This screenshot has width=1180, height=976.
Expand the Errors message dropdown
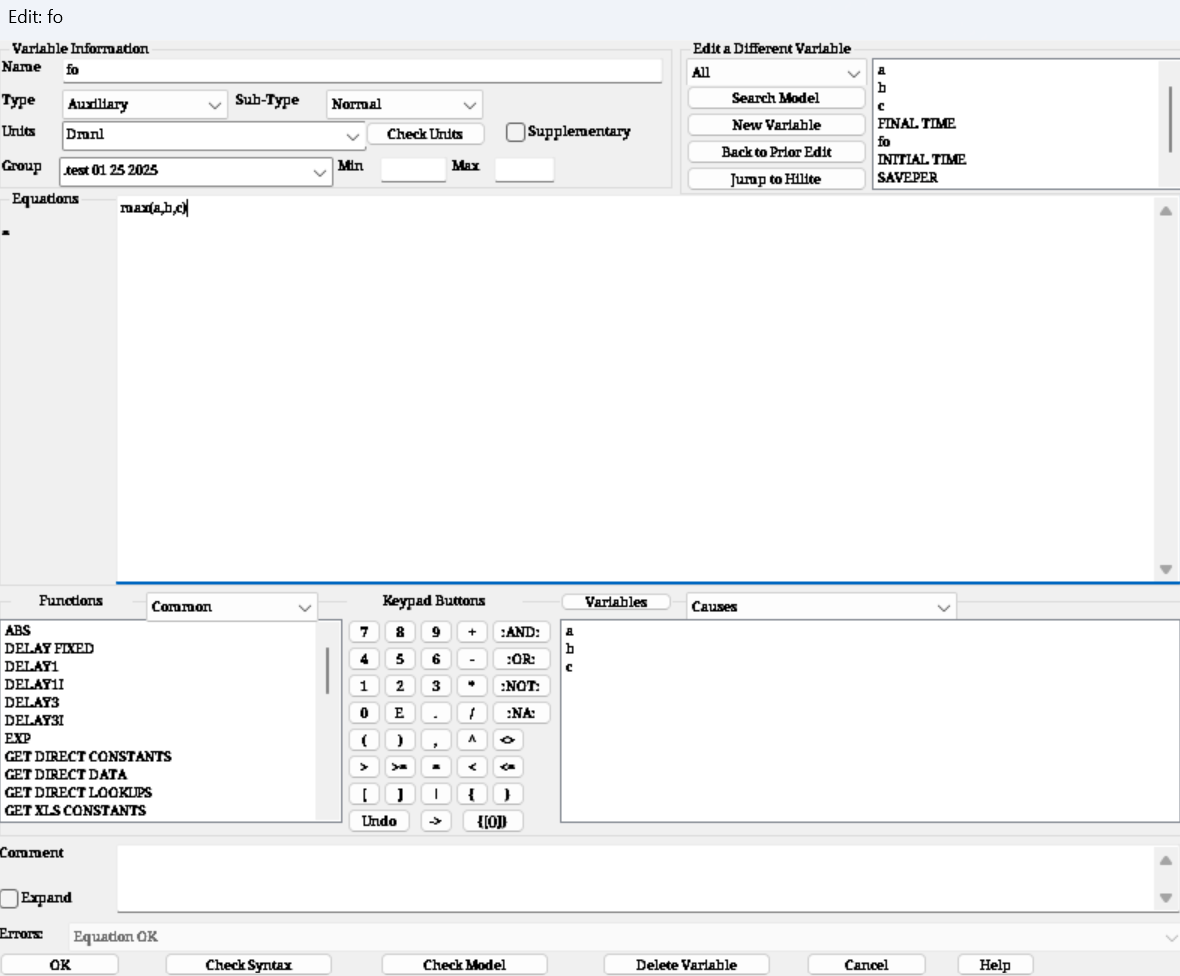click(x=1171, y=938)
